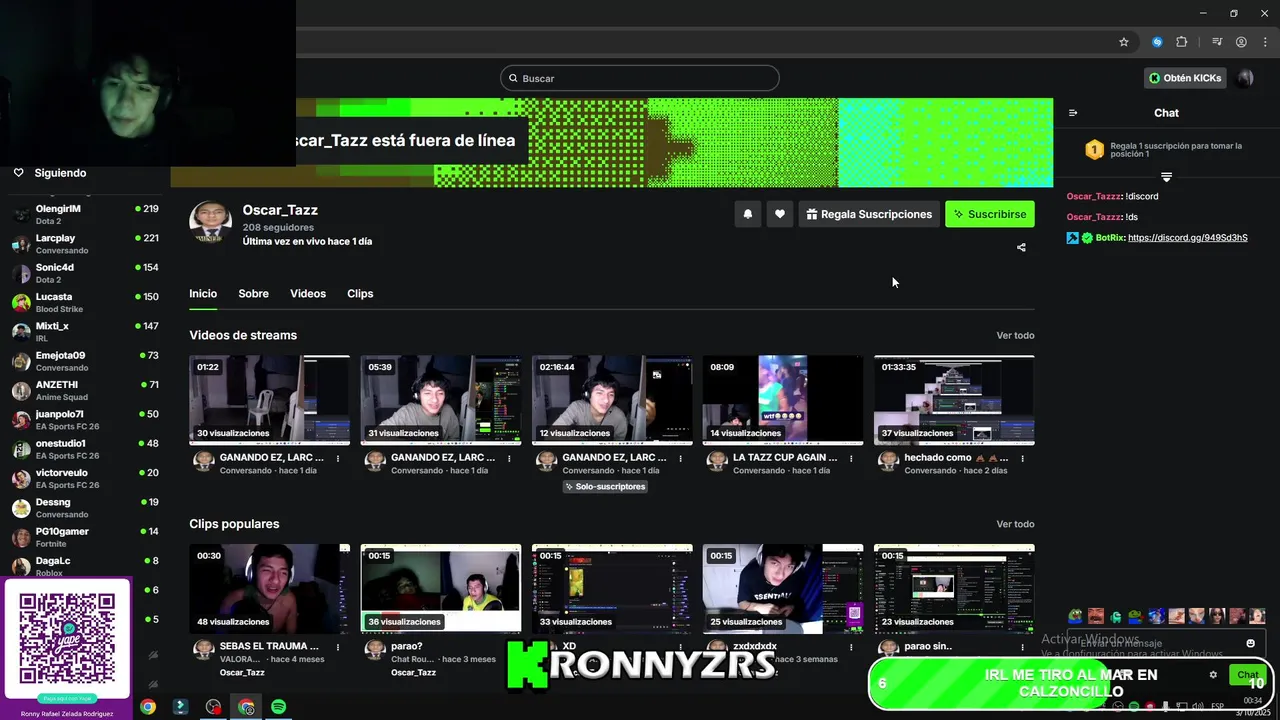Open PG10gamer channel in sidebar

[x=85, y=537]
